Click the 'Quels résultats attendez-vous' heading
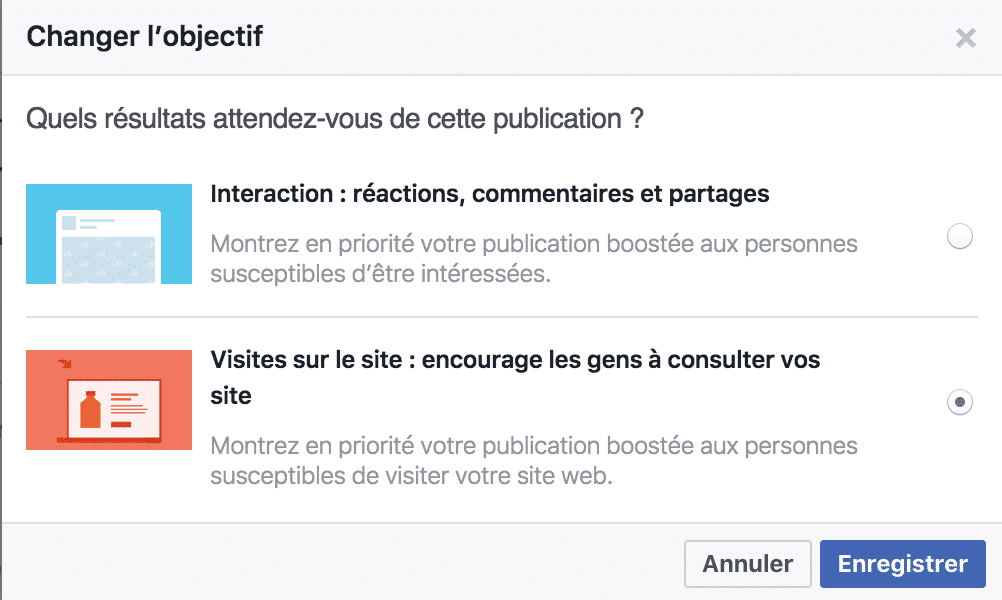Screen dimensions: 1002x600 pos(334,119)
